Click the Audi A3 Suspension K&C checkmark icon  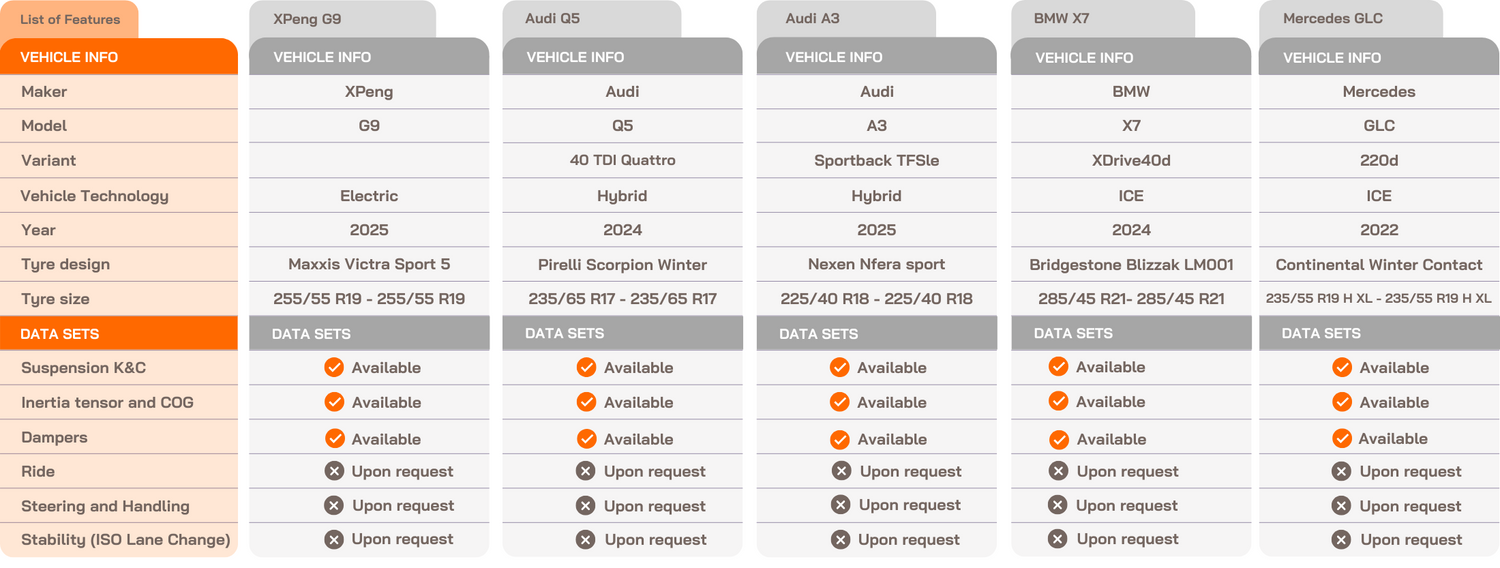(x=839, y=368)
